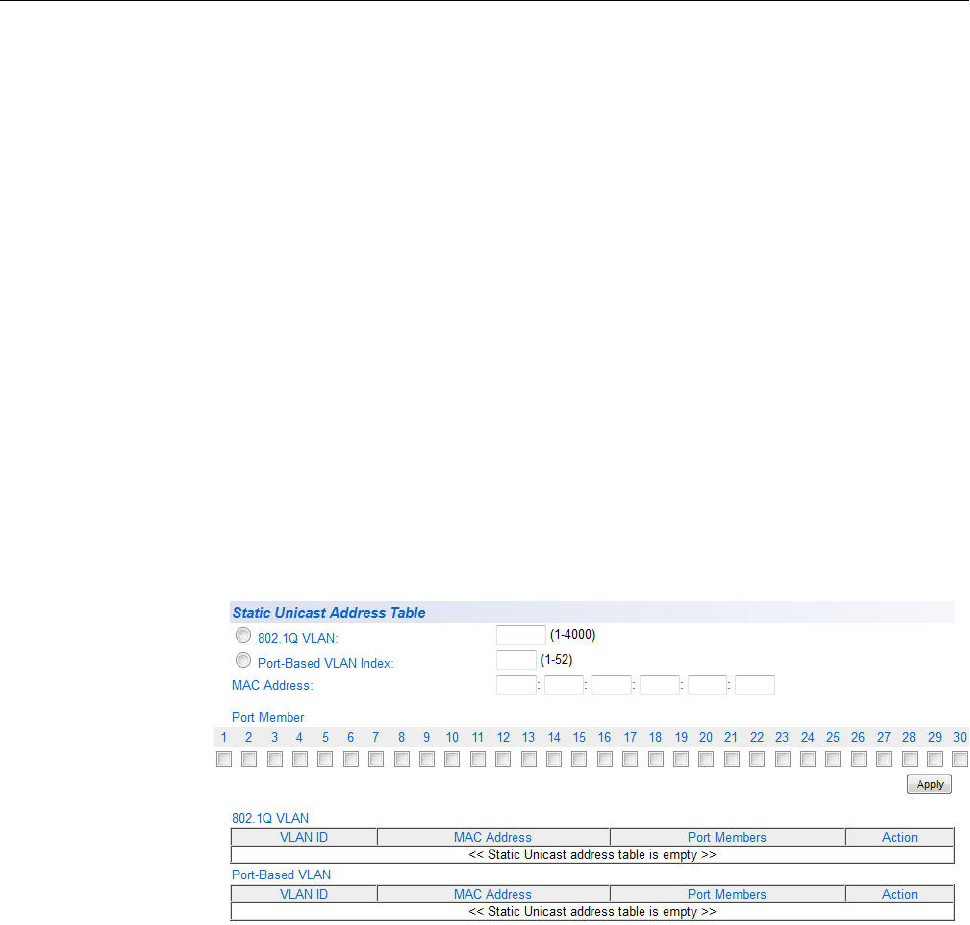Check port member 10 checkbox
Viewport: 970px width, 925px height.
(452, 759)
